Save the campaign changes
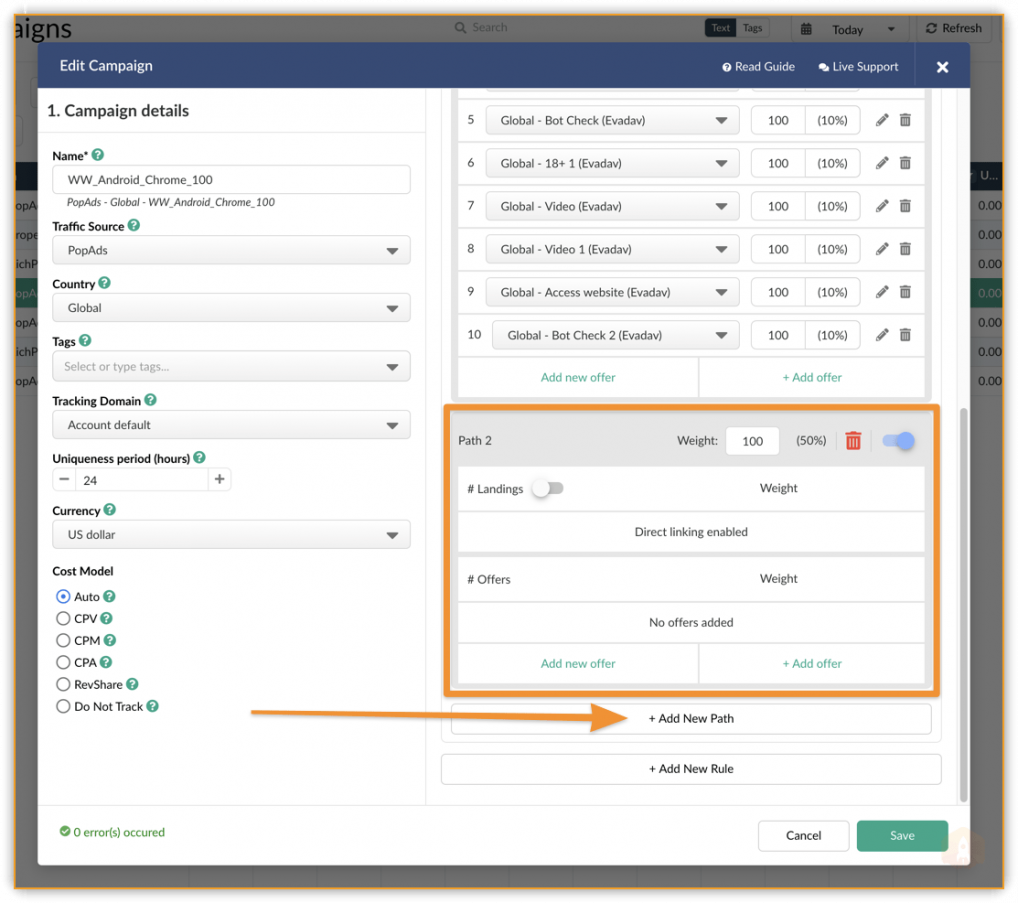 click(901, 836)
